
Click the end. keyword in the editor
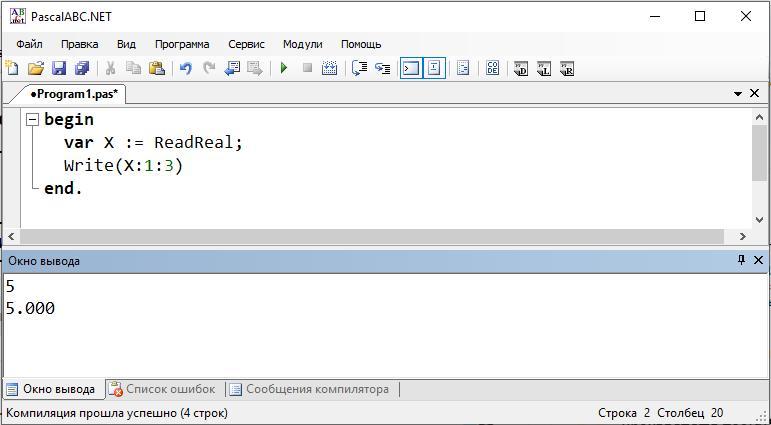pos(63,188)
